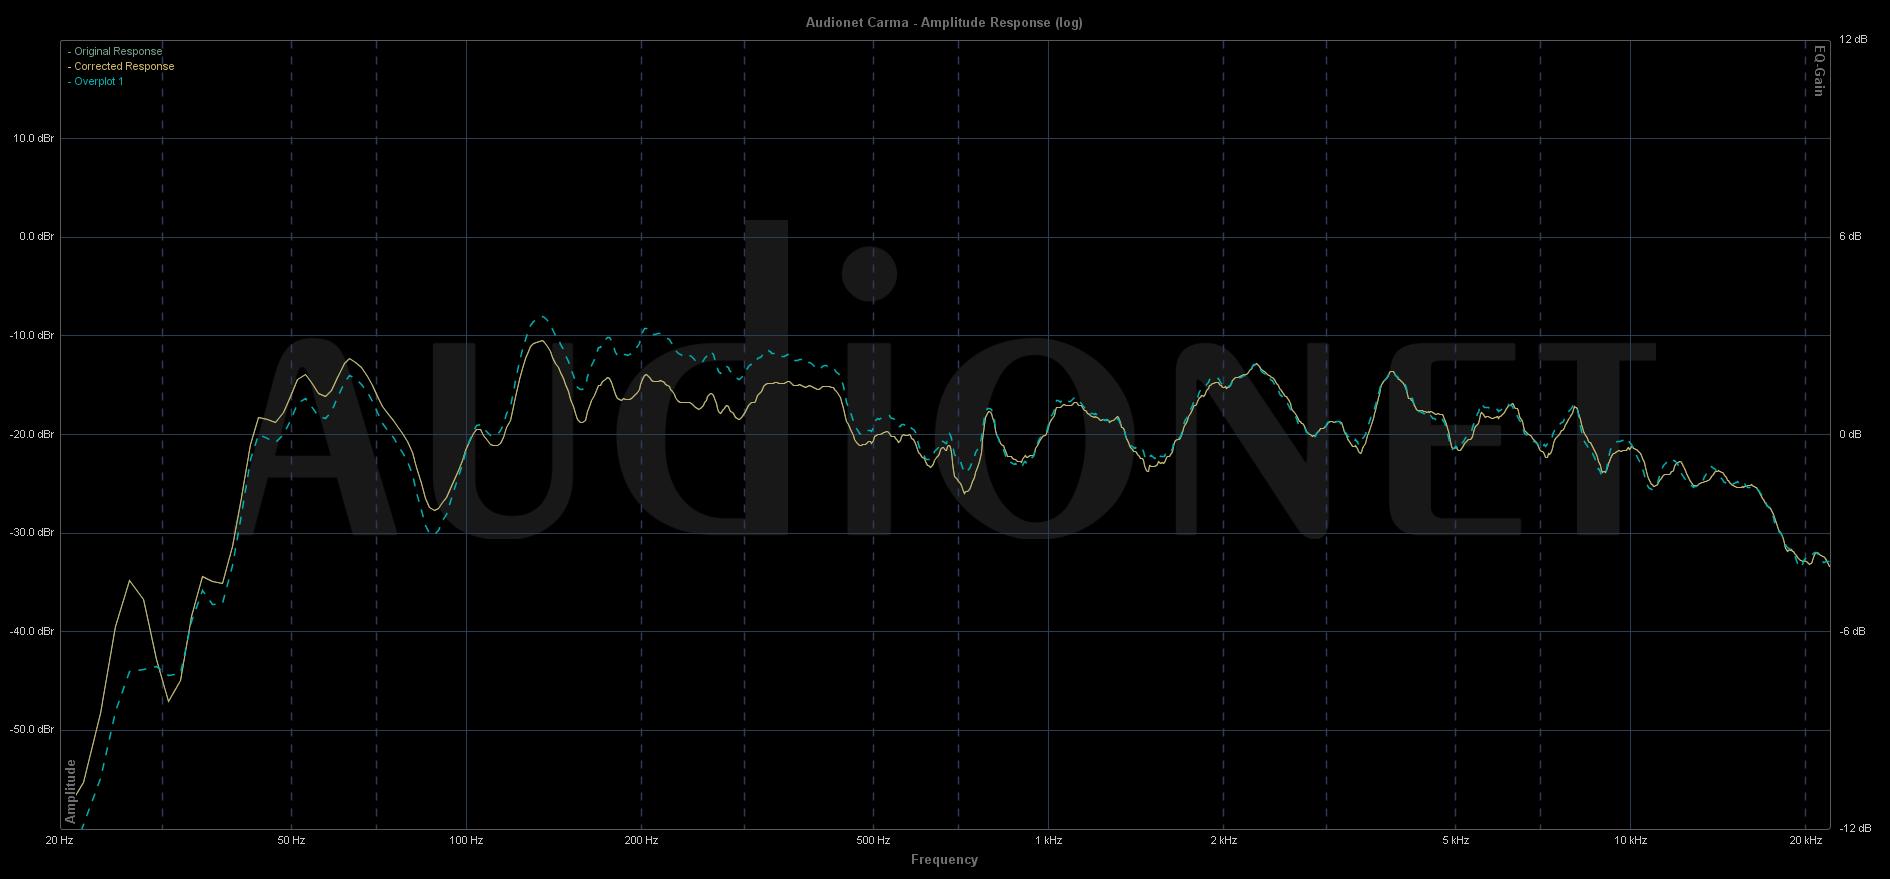Click the Amplitude Response chart title
This screenshot has height=879, width=1890.
[x=944, y=22]
